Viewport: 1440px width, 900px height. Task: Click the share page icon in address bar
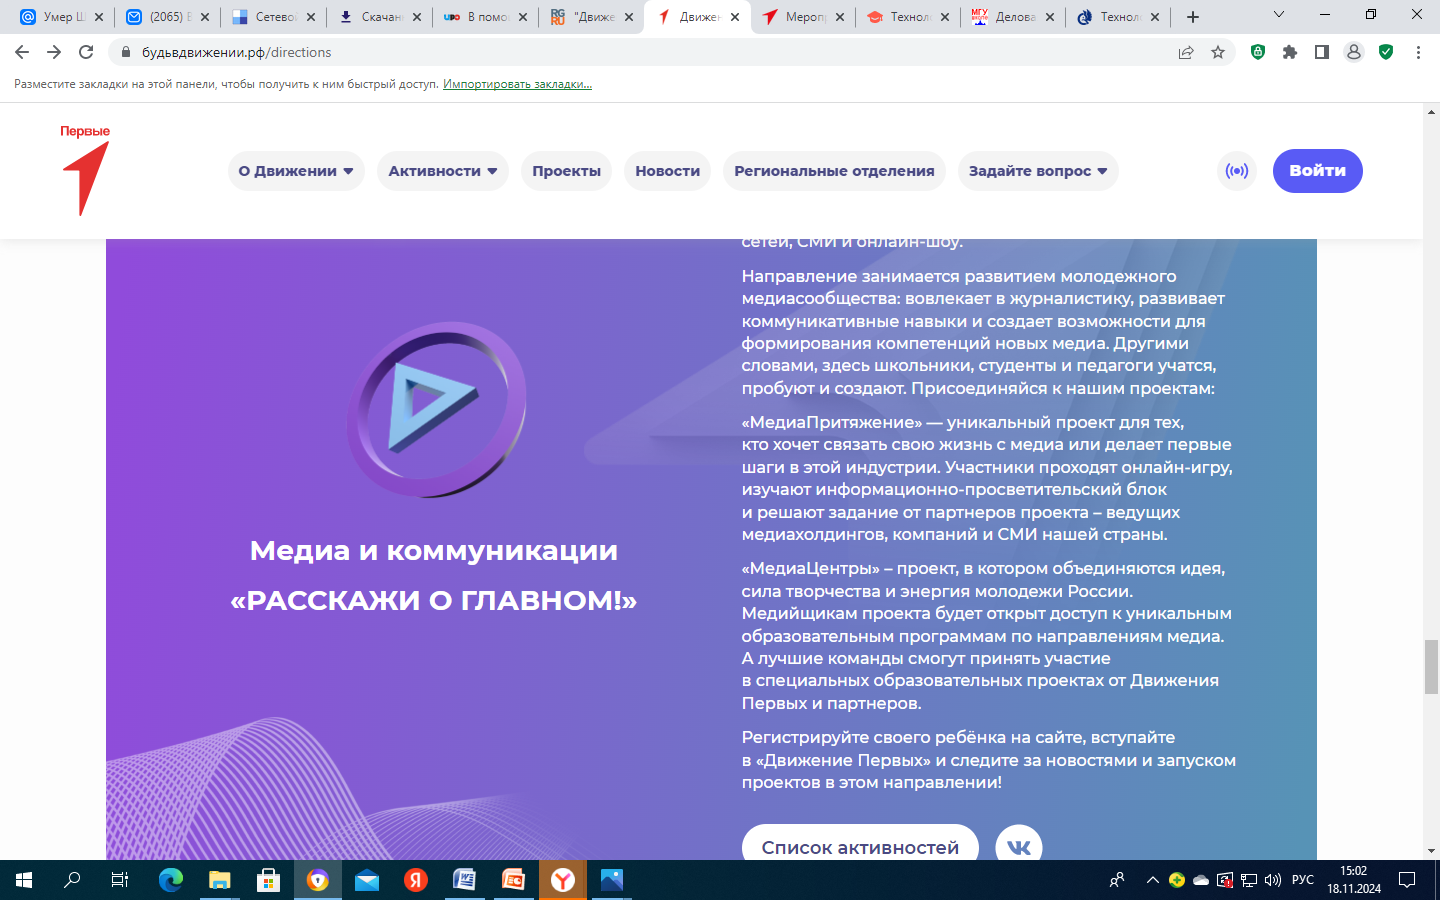tap(1186, 52)
